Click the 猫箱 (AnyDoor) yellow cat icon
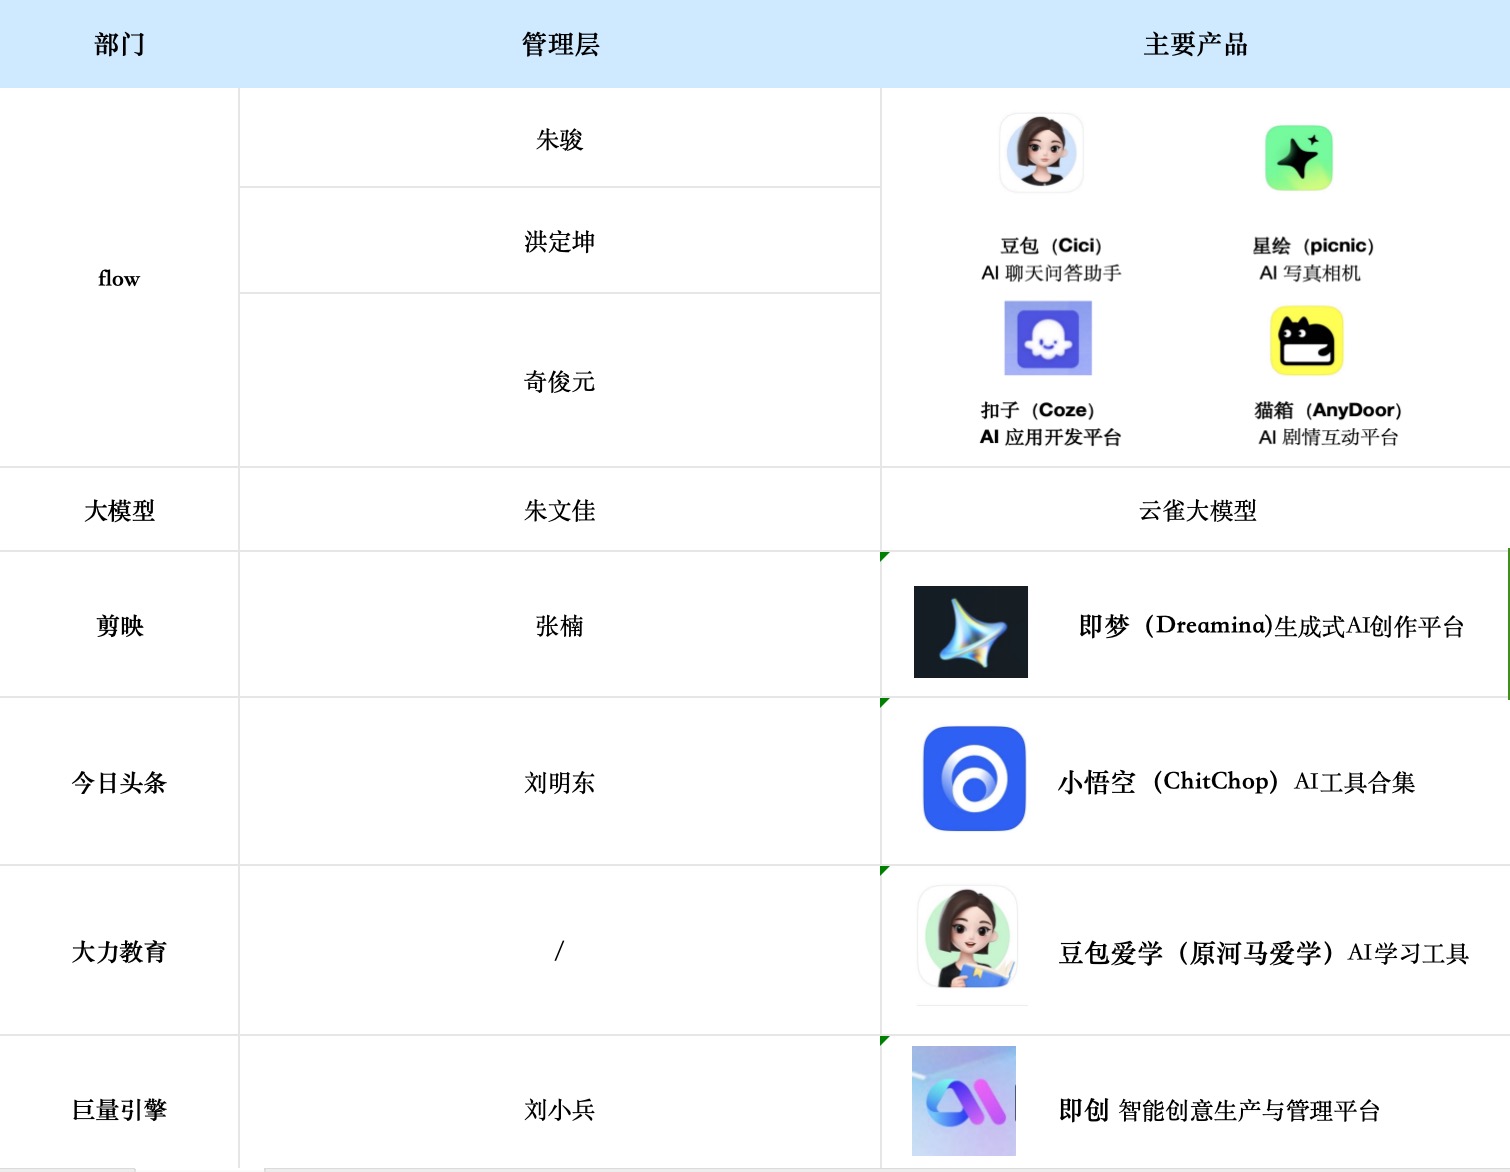 coord(1307,340)
